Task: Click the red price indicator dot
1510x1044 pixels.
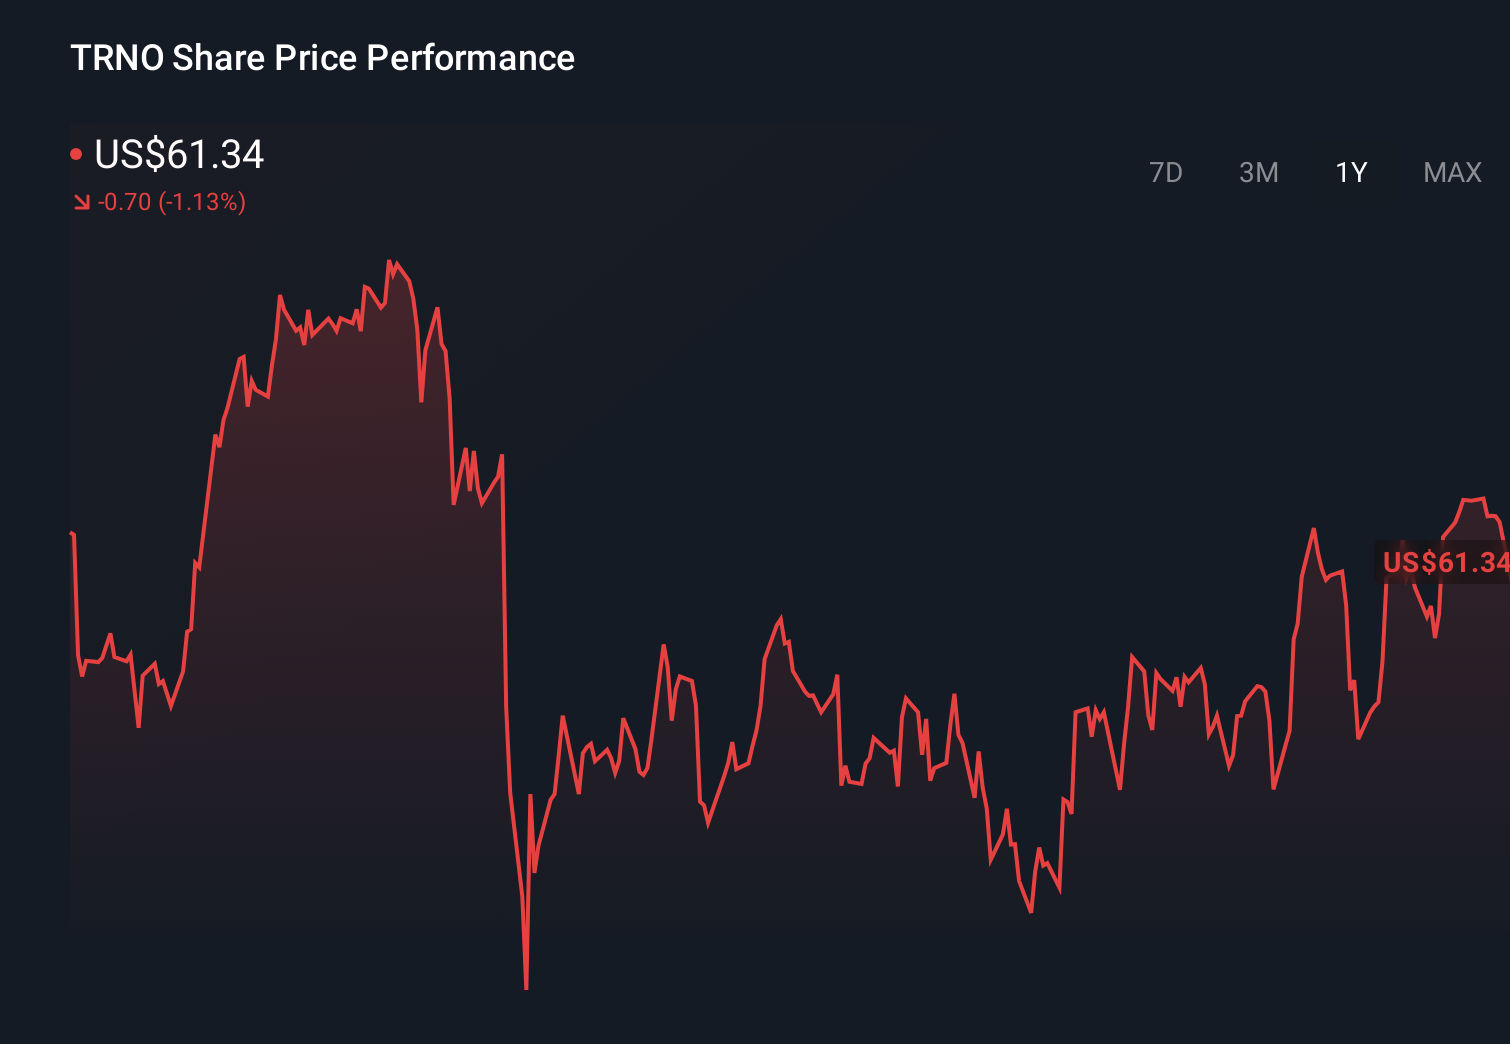Action: [78, 153]
